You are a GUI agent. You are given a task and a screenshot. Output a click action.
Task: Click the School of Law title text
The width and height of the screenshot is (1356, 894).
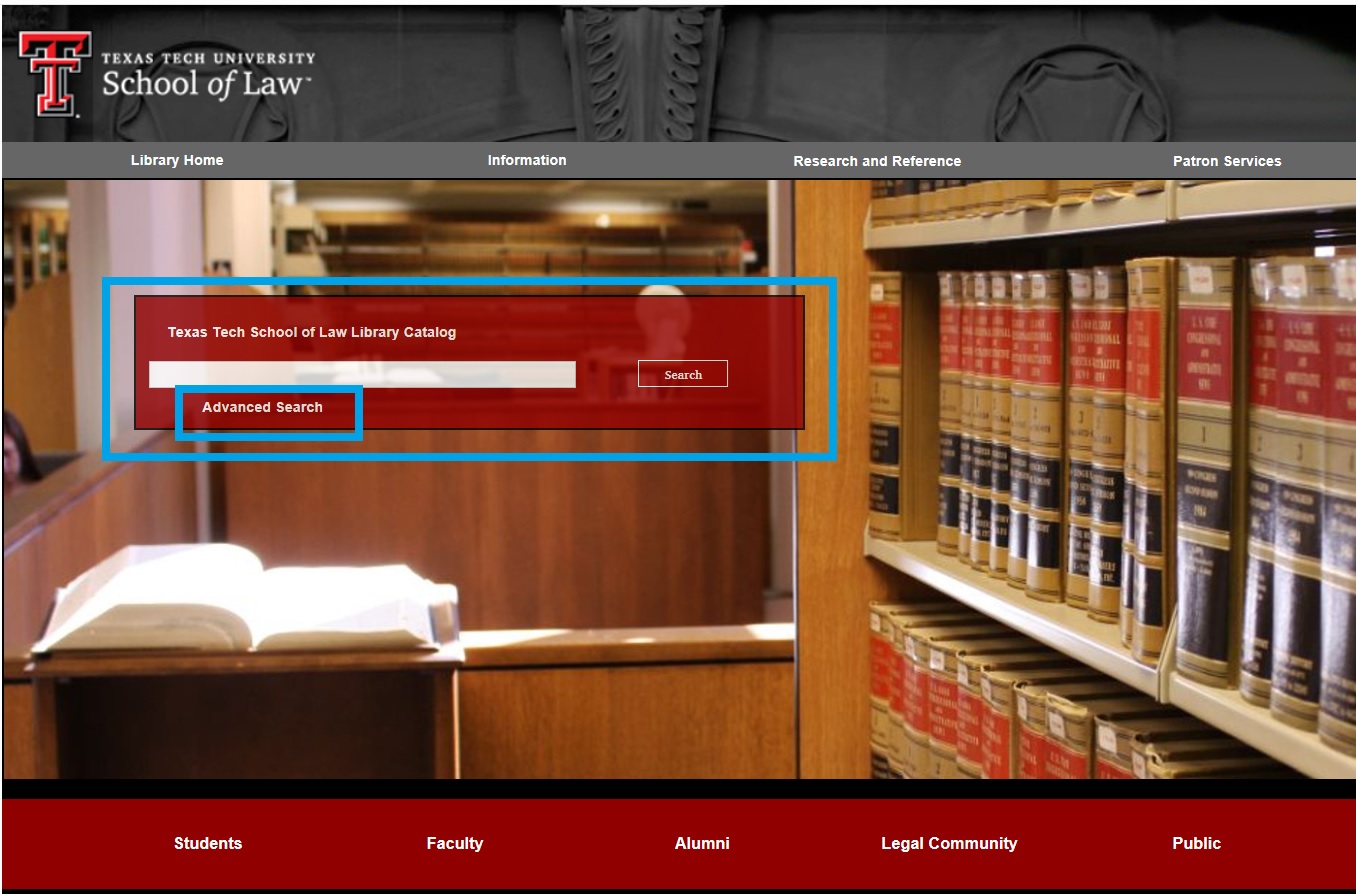pos(206,84)
